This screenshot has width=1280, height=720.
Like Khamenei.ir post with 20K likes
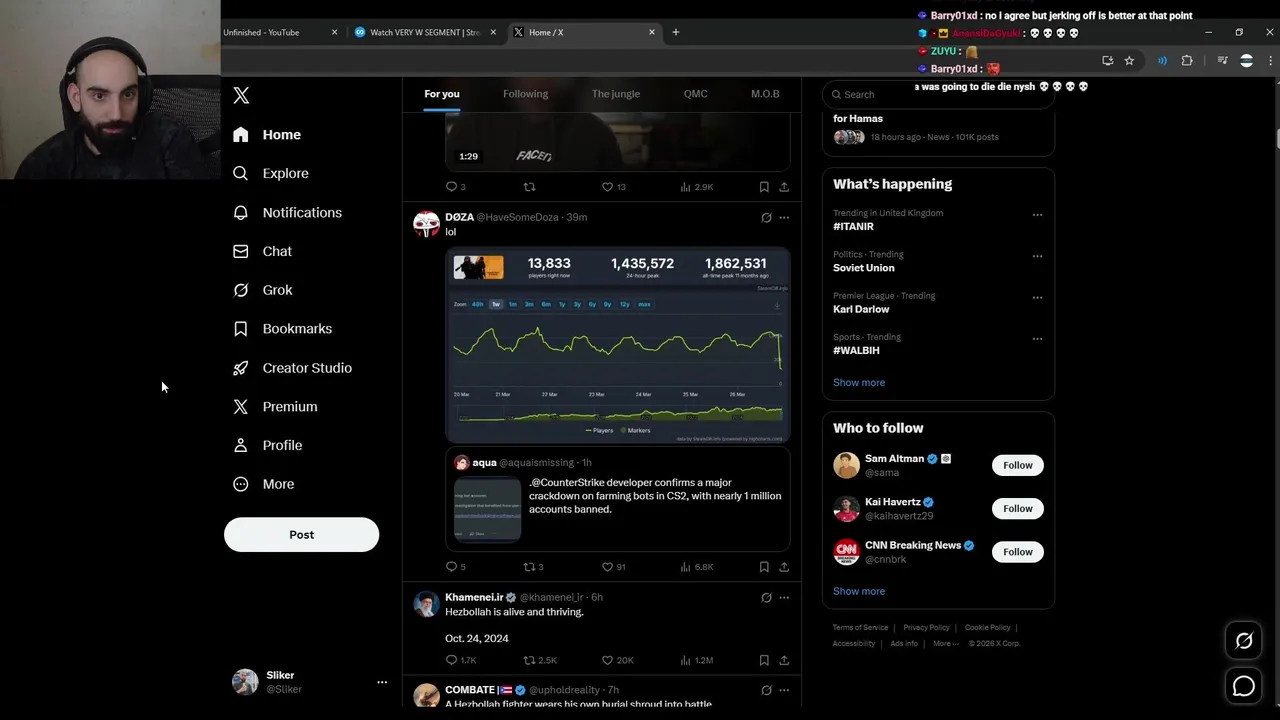(x=617, y=661)
